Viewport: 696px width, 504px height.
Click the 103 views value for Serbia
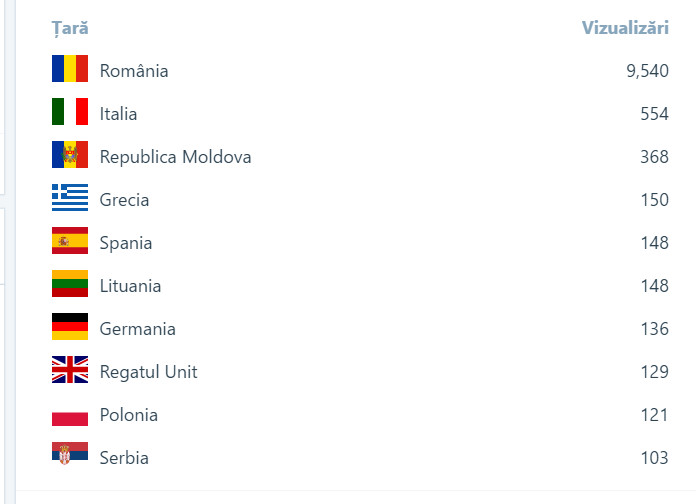click(x=654, y=458)
